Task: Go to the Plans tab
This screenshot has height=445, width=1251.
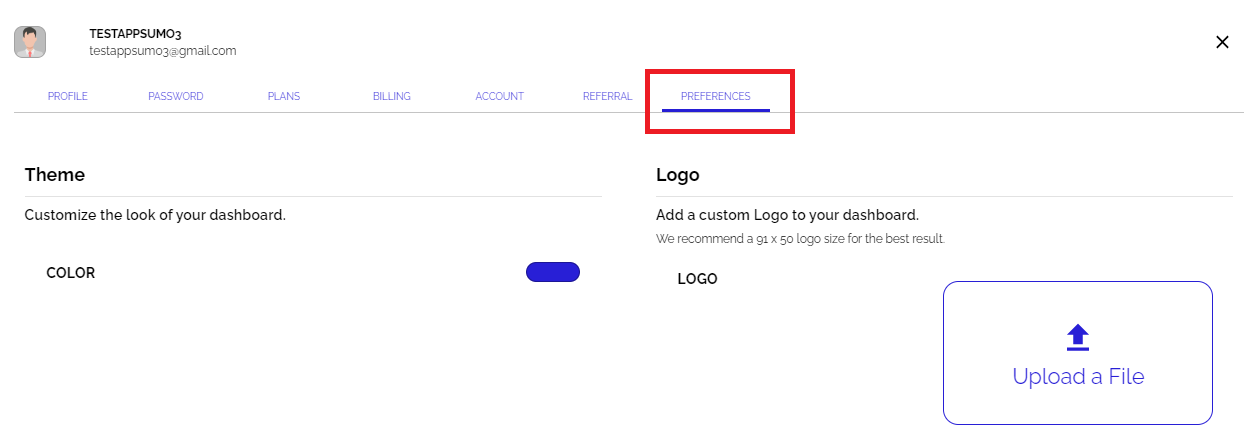Action: pyautogui.click(x=284, y=97)
